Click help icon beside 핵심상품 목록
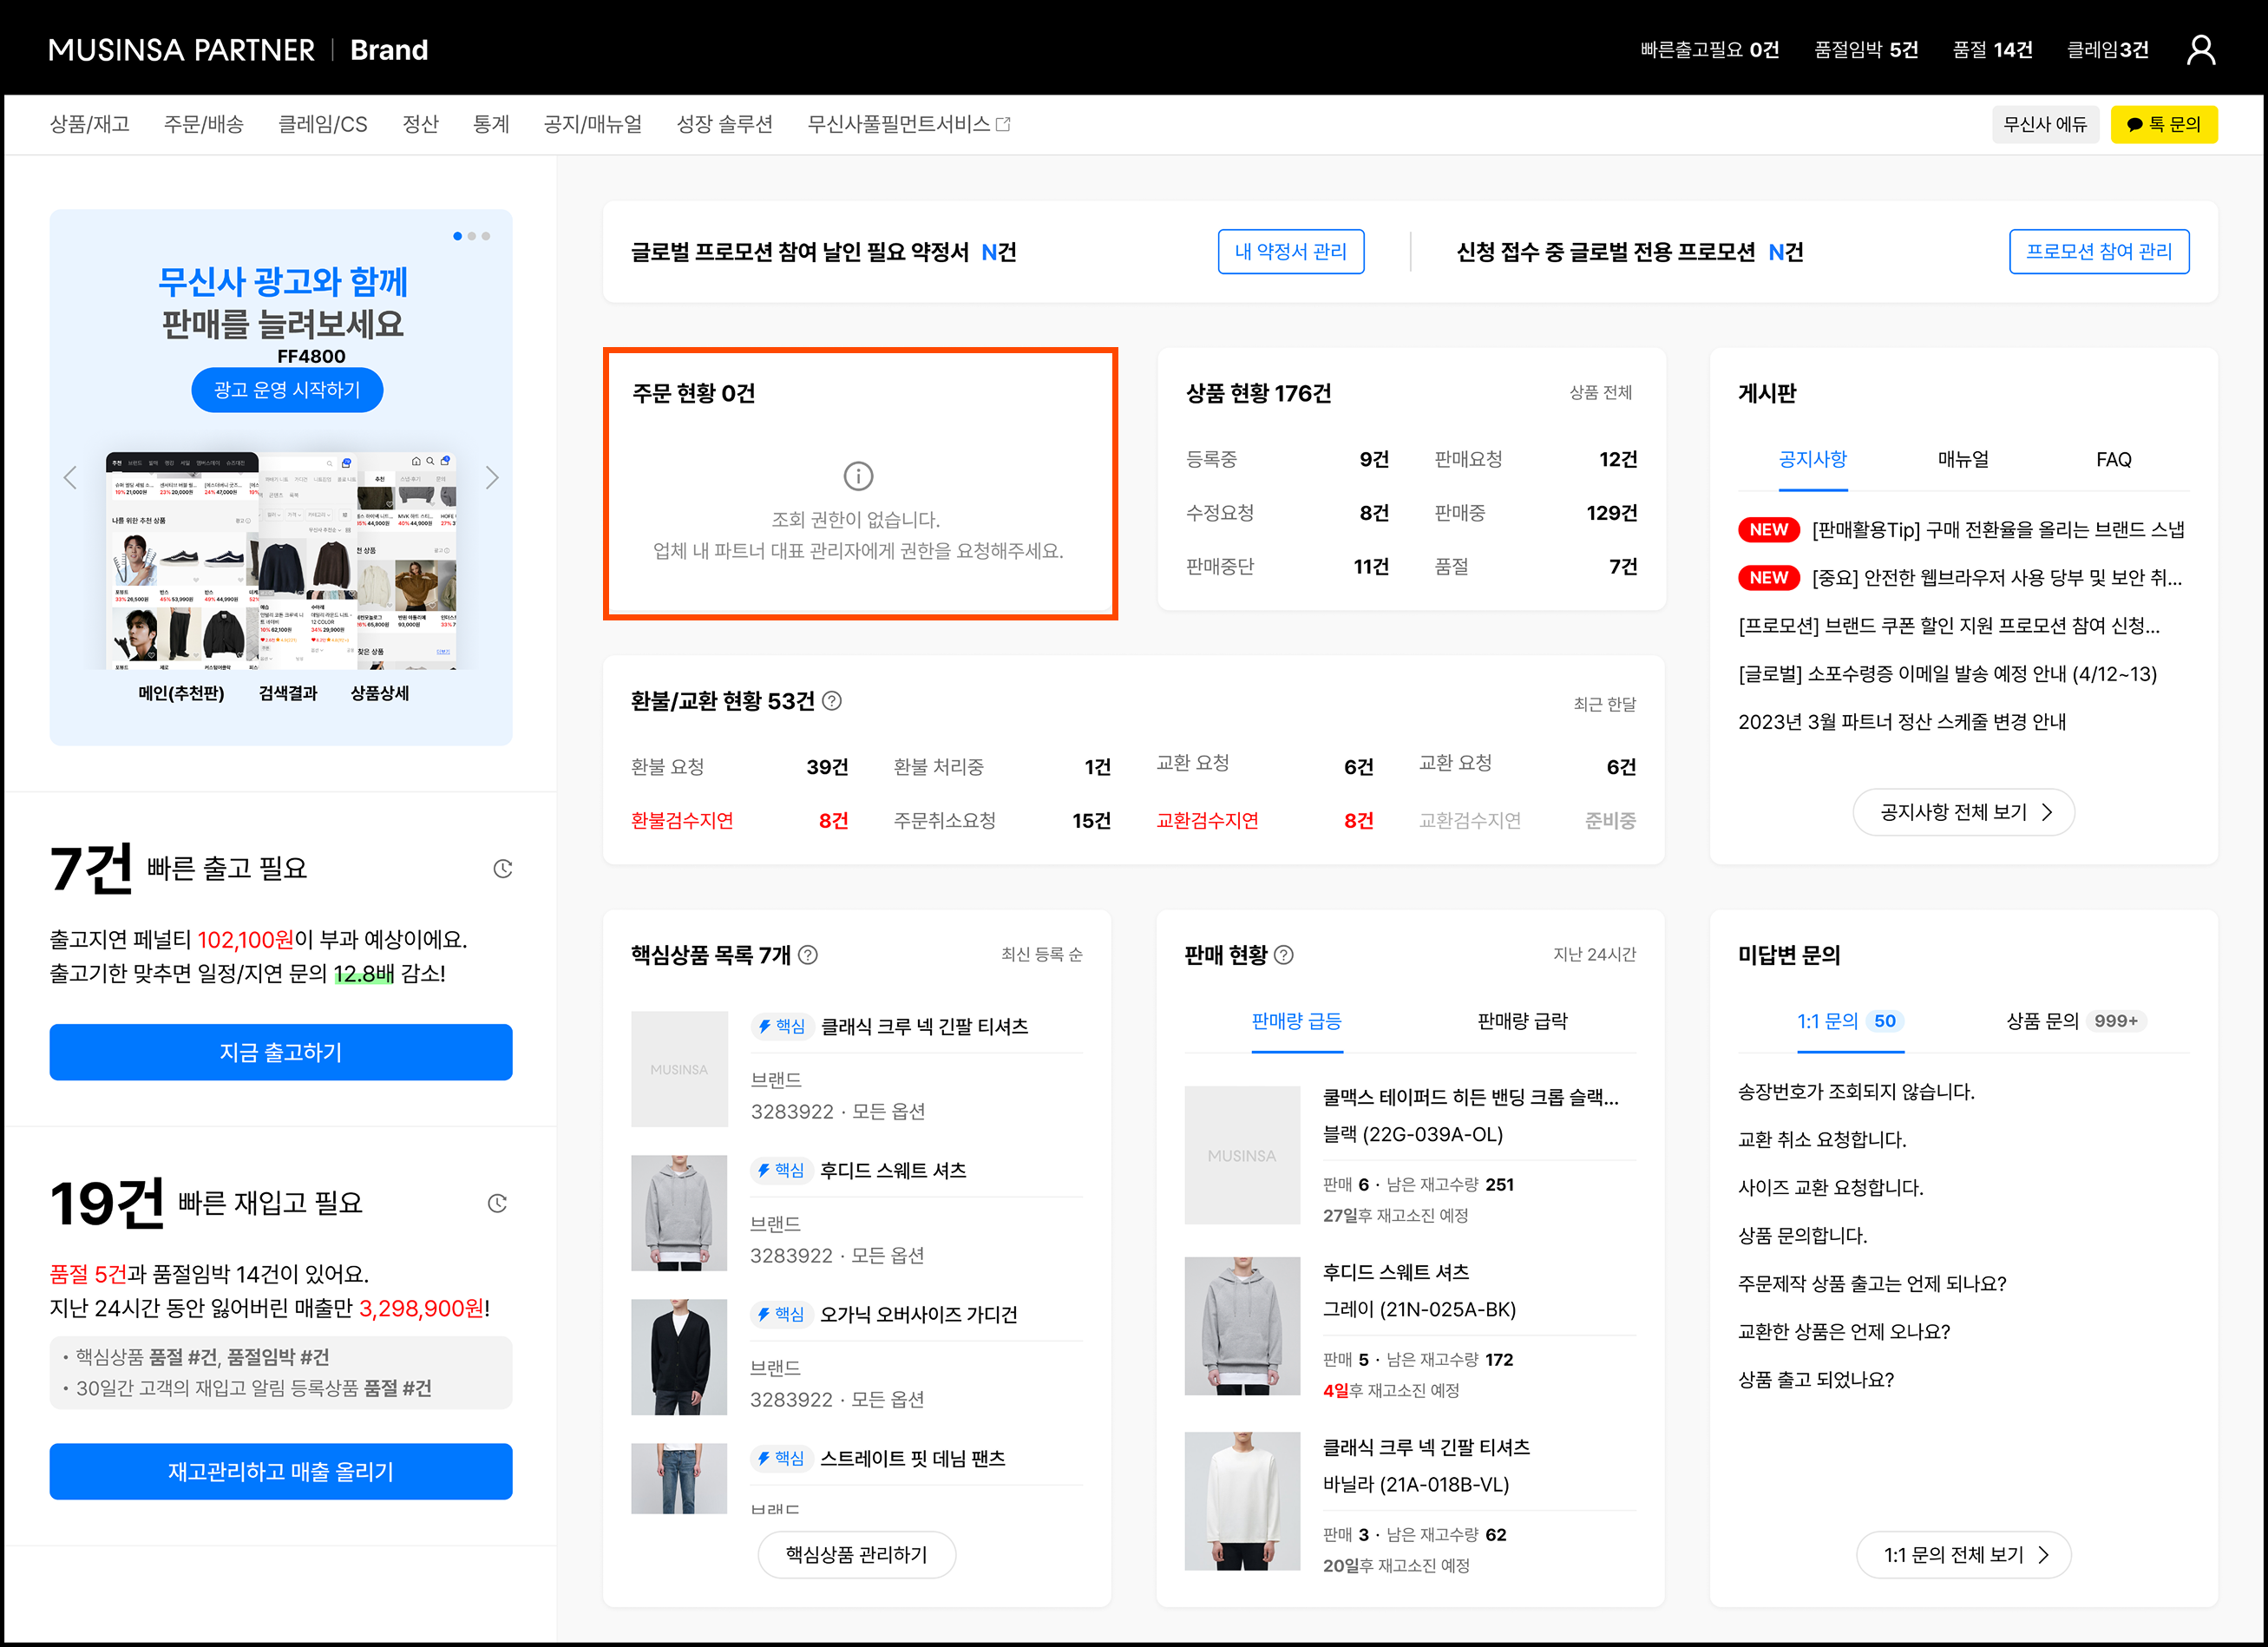Screen dimensions: 2268x1647 808,955
